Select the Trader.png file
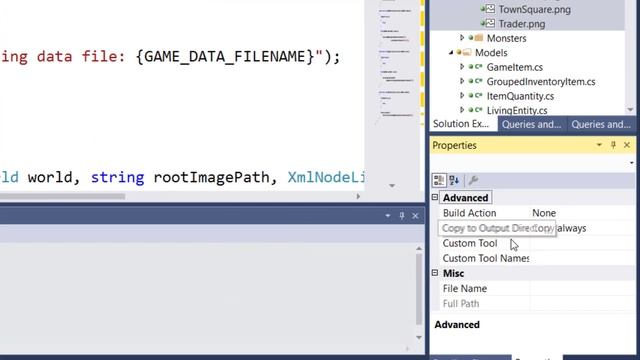 521,24
